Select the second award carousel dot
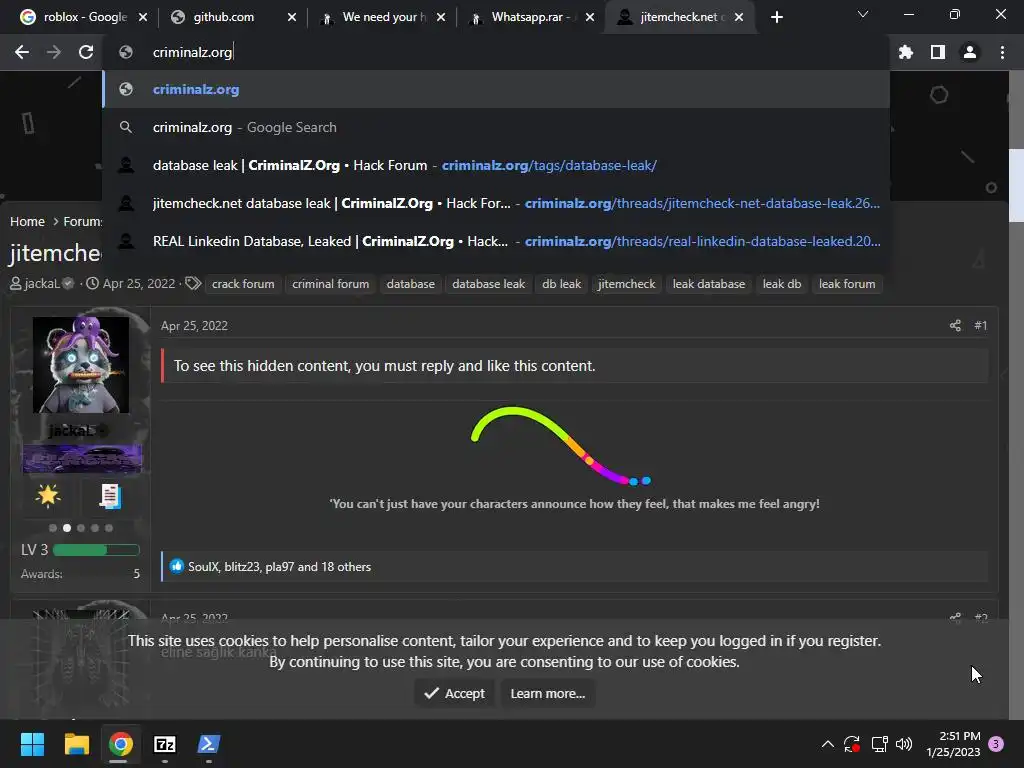Viewport: 1024px width, 768px height. pos(67,528)
